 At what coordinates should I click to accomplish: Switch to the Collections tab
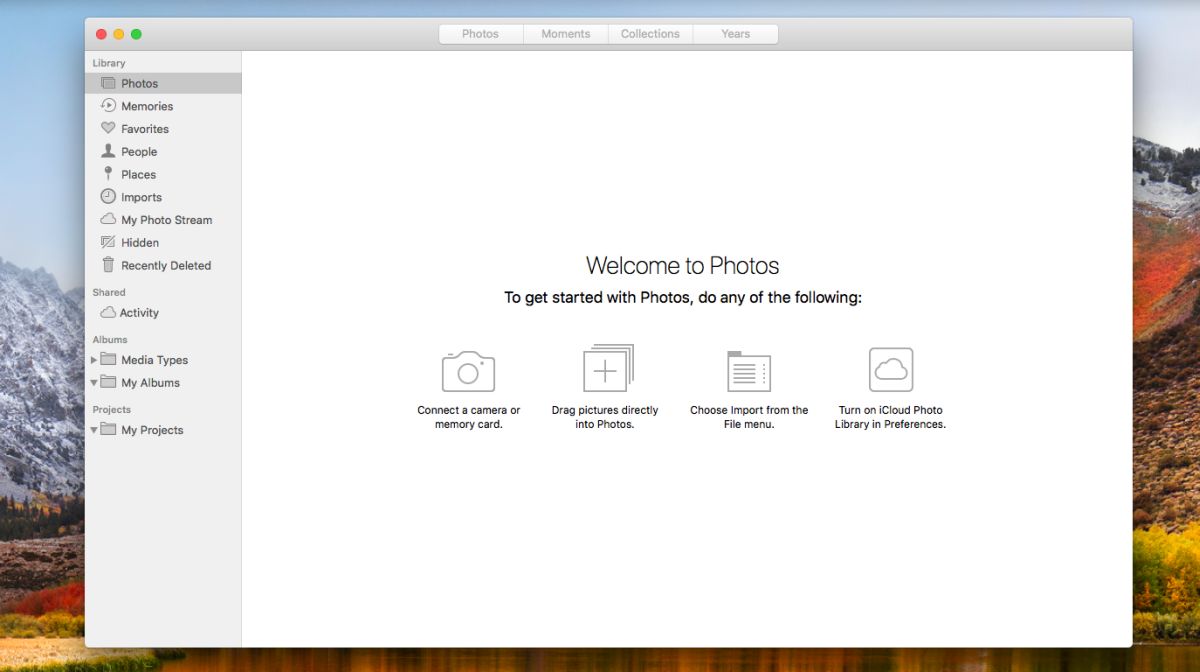point(650,34)
